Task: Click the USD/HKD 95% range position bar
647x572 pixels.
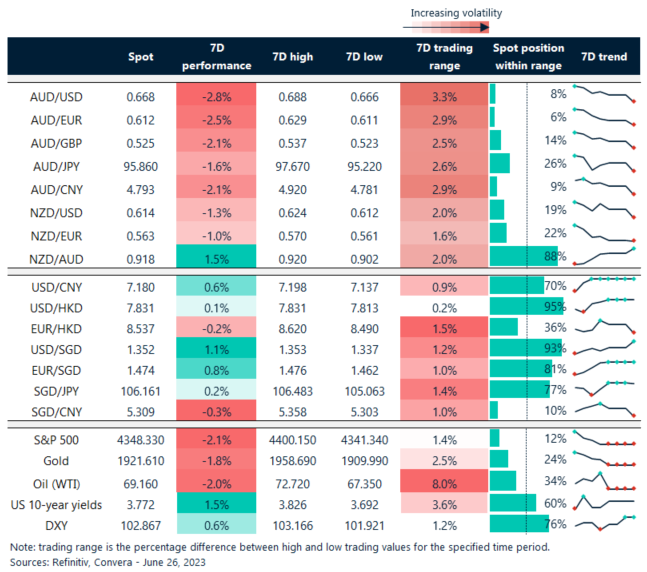Action: pyautogui.click(x=523, y=305)
